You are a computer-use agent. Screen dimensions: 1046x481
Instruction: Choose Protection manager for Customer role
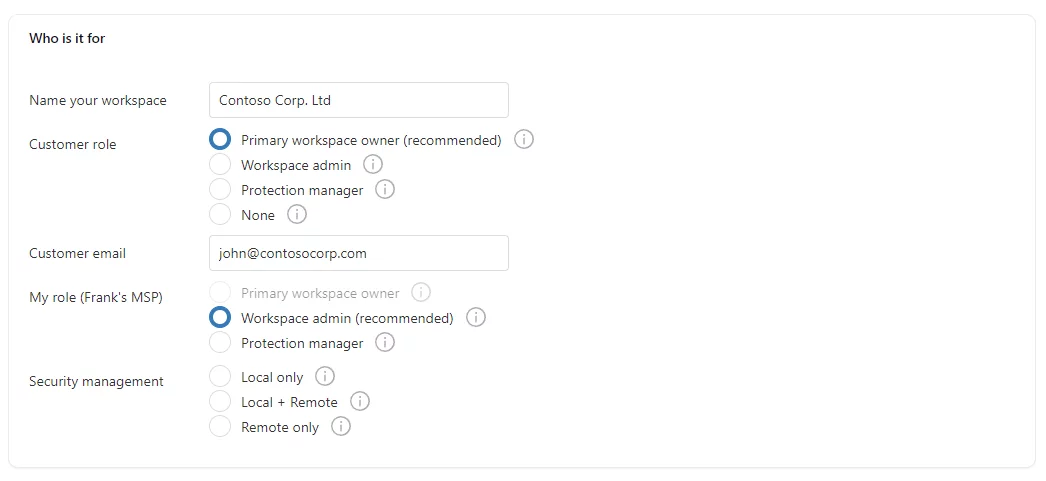coord(220,190)
